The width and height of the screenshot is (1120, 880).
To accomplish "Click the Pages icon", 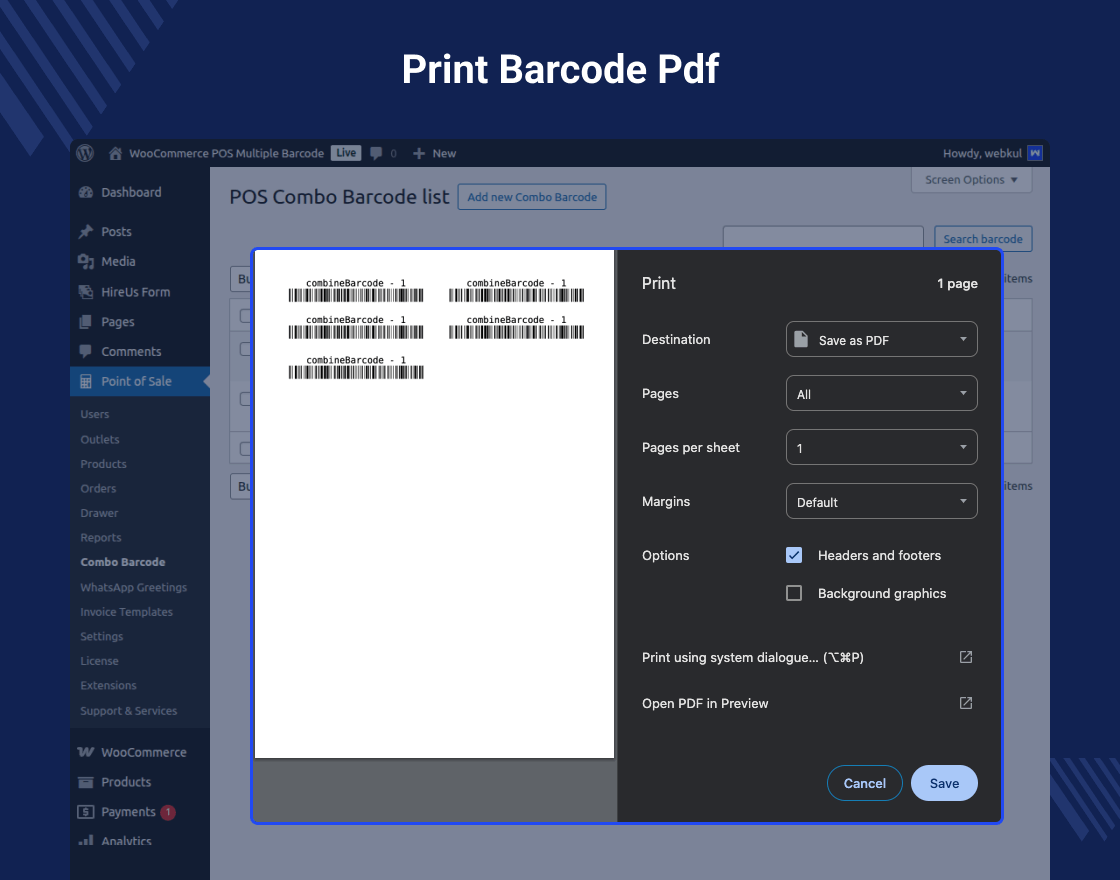I will point(86,321).
